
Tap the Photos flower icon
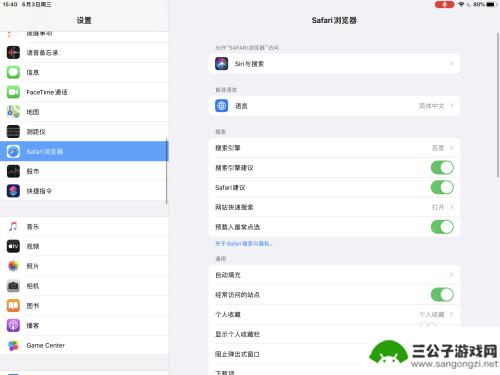coord(13,266)
